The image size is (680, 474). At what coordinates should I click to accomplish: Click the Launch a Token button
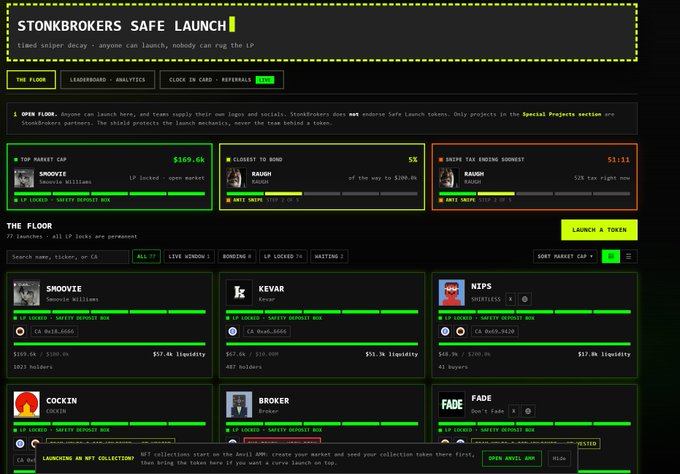coord(599,230)
